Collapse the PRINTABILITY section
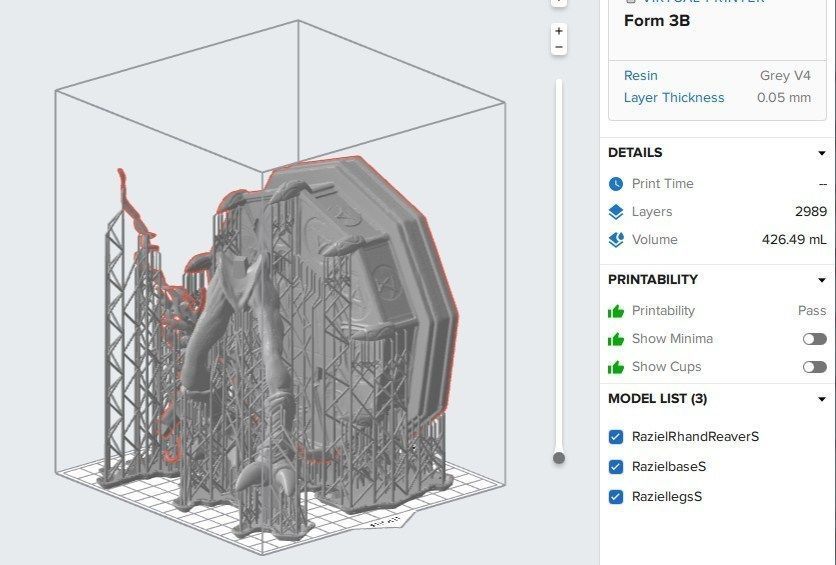The width and height of the screenshot is (836, 565). click(822, 280)
